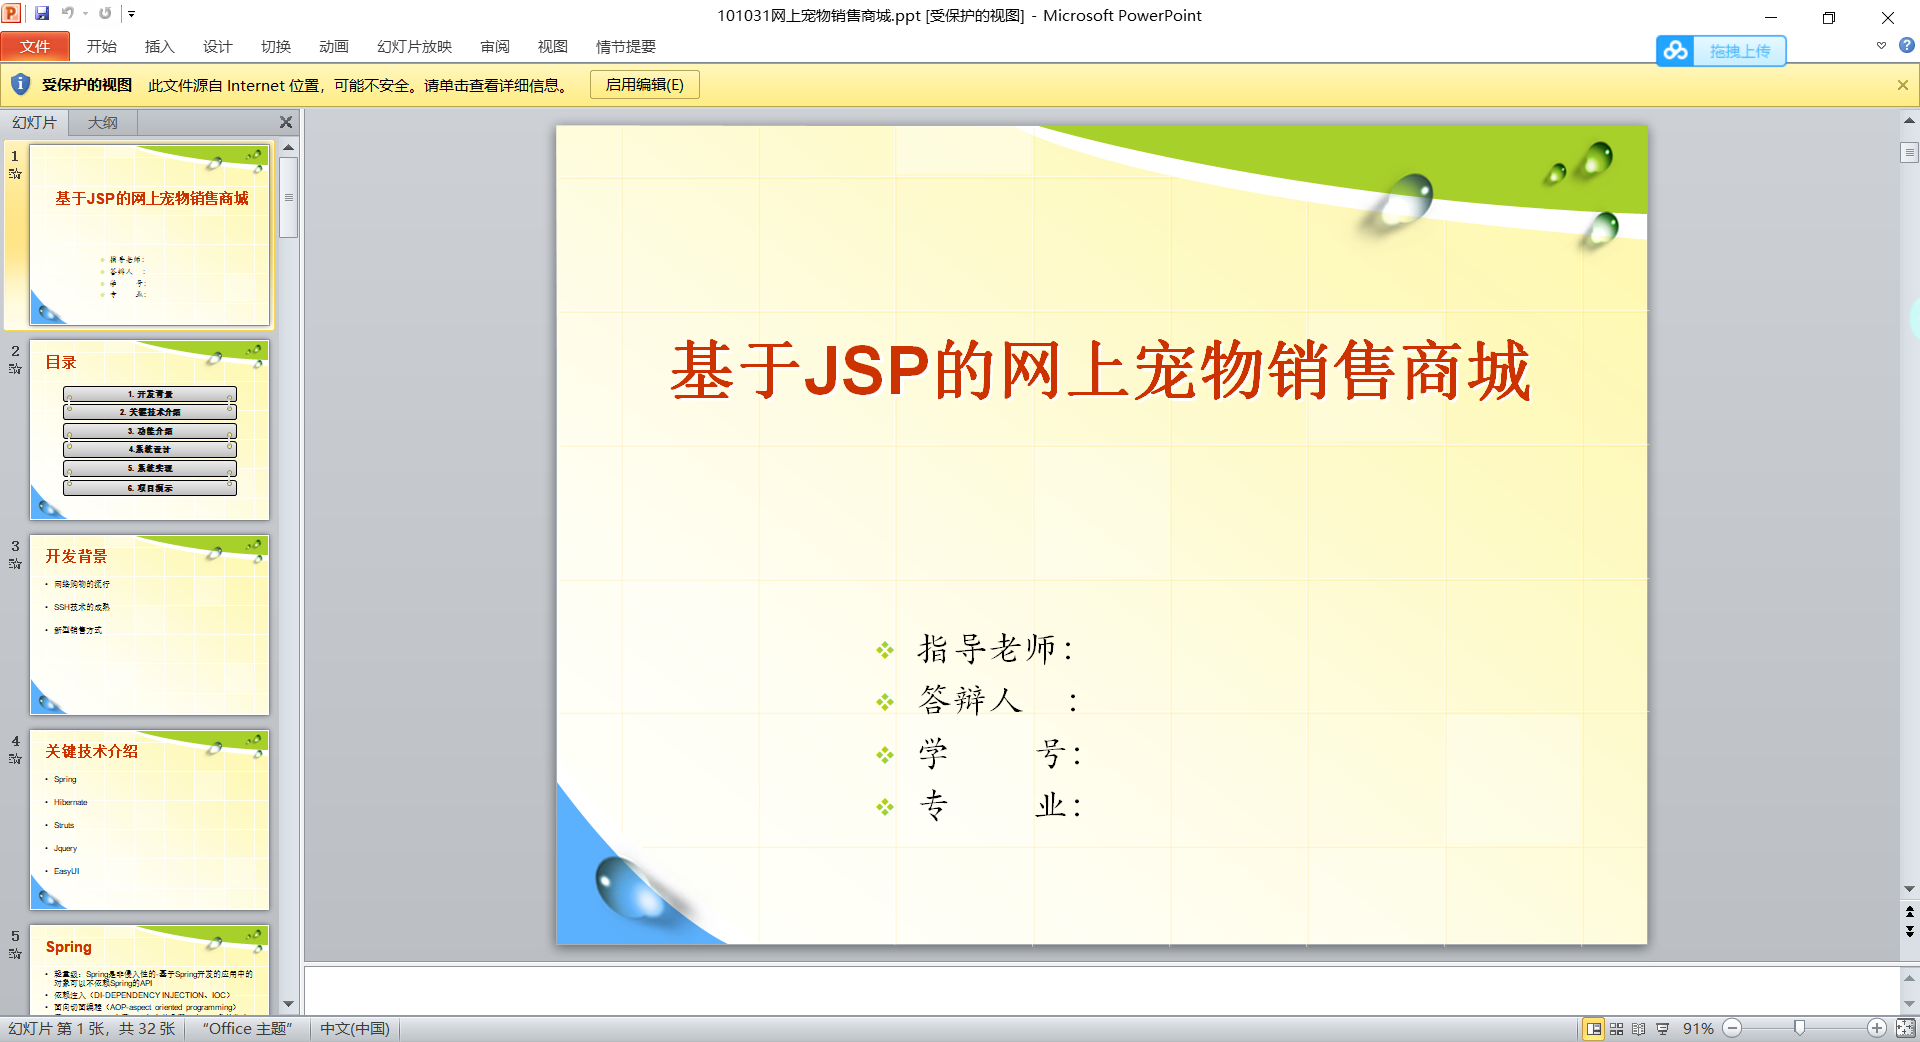1920x1042 pixels.
Task: Click the Next Slide double-arrow button
Action: point(1909,932)
